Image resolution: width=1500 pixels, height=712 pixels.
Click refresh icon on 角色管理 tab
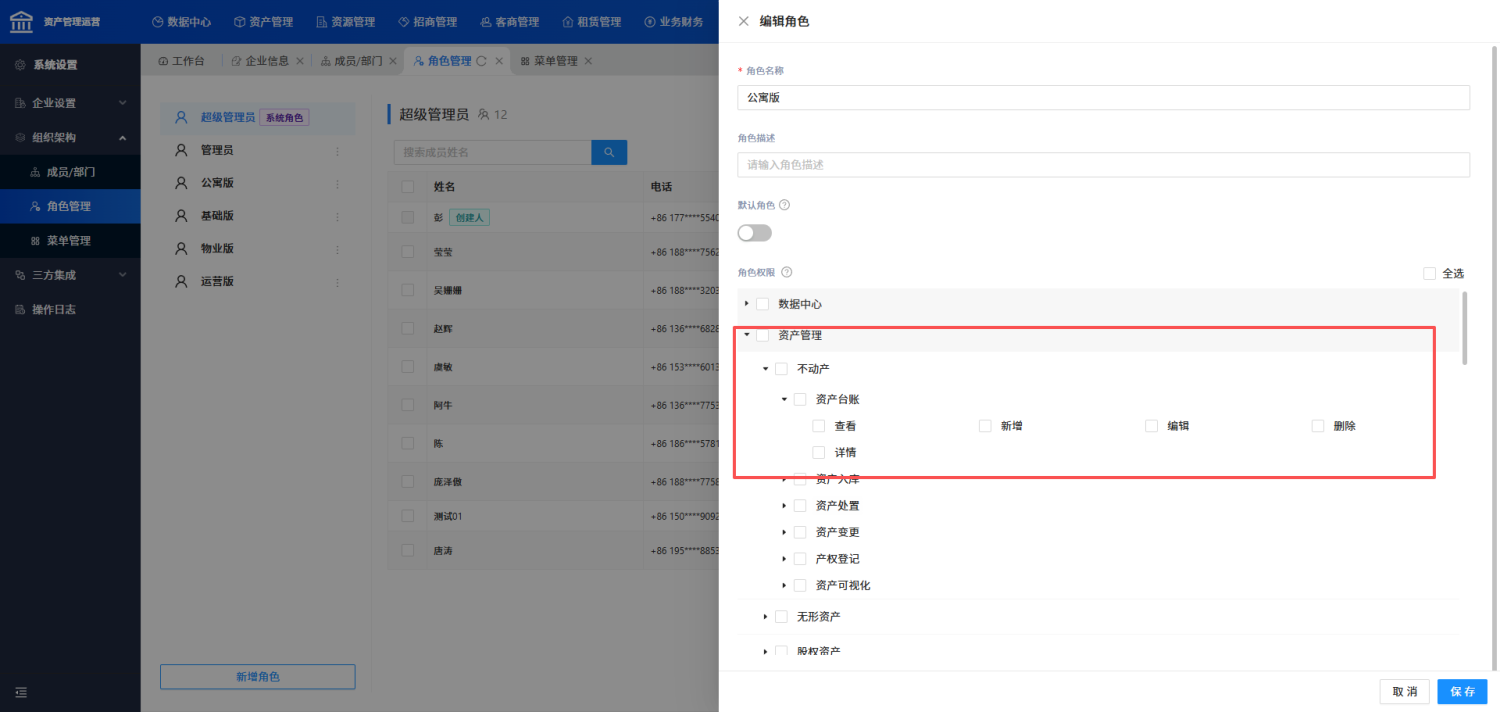click(481, 61)
